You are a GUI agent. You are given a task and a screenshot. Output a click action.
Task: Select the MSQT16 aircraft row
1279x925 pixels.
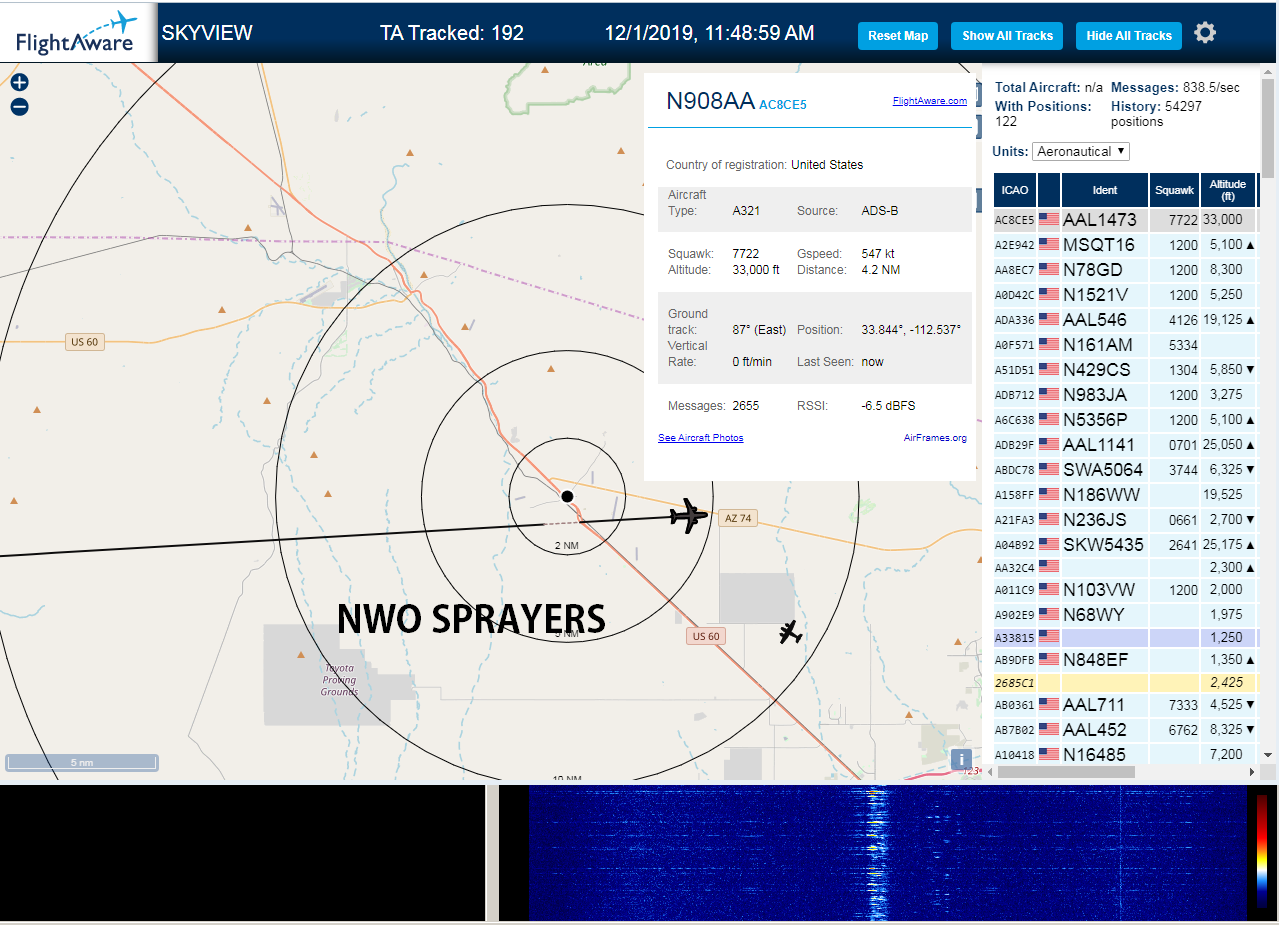(x=1125, y=245)
